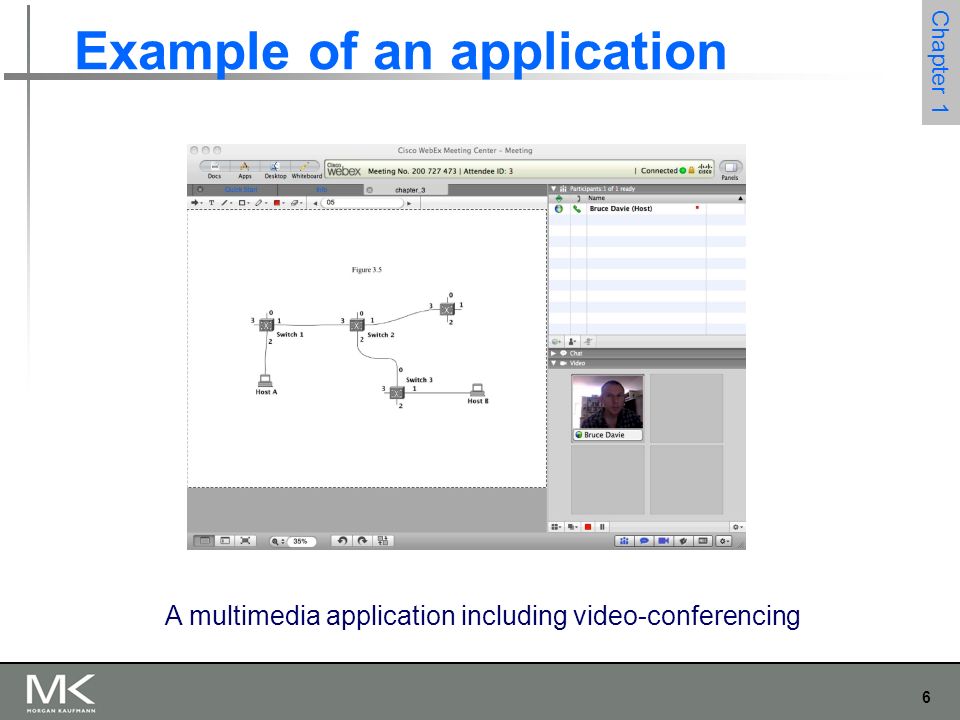Open the video panel gear options

point(738,527)
